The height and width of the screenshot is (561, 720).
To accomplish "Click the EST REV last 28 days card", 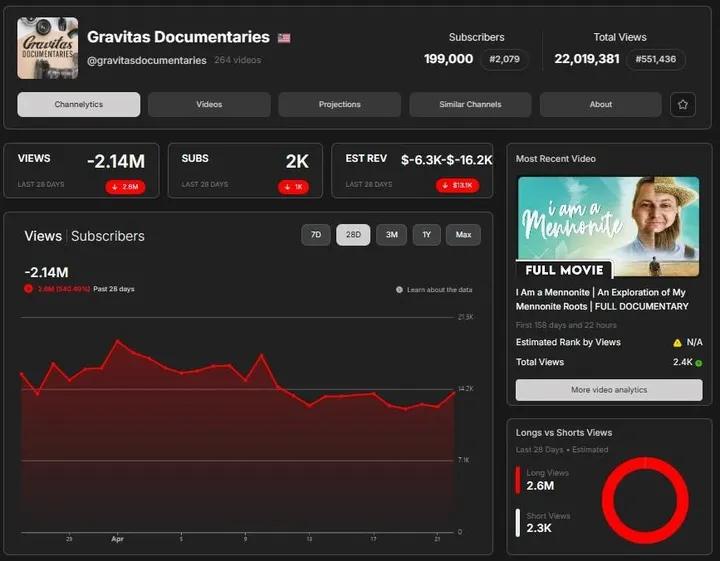I will [412, 171].
